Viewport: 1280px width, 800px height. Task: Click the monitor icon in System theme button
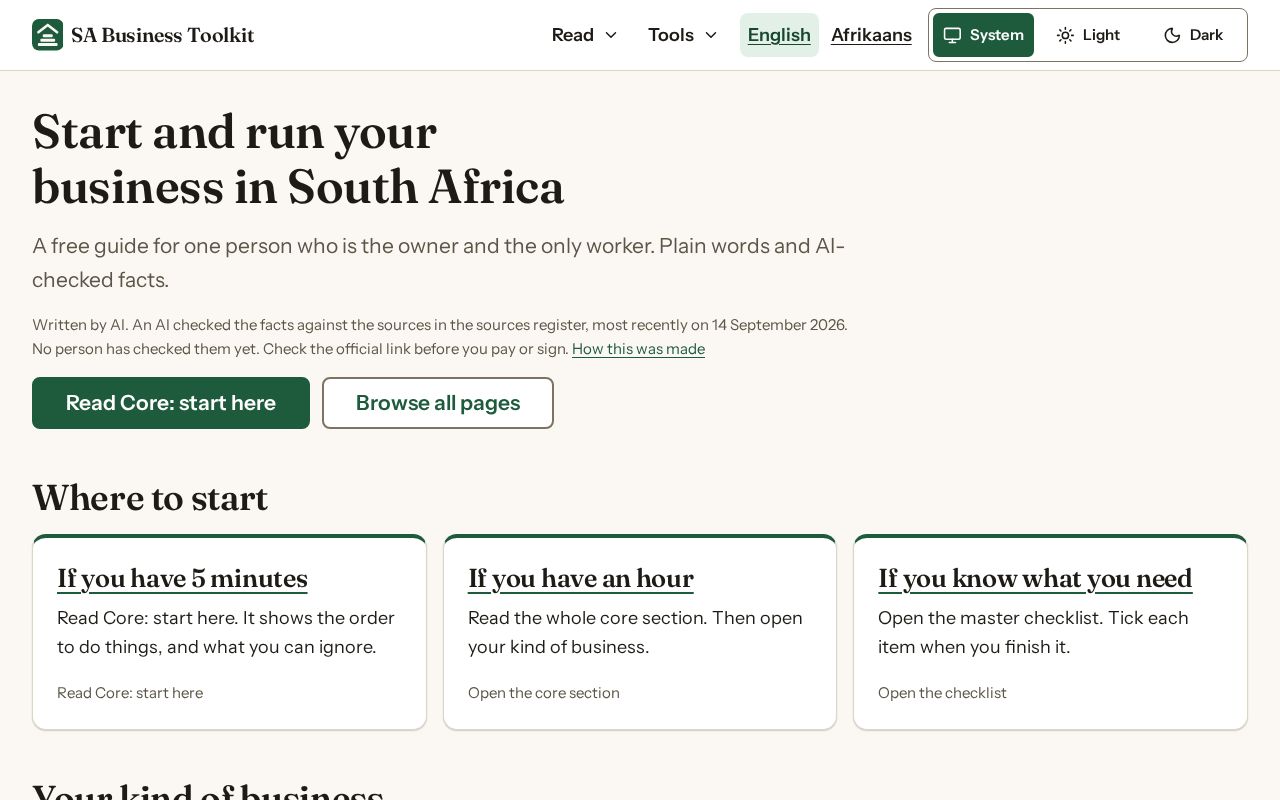[952, 35]
